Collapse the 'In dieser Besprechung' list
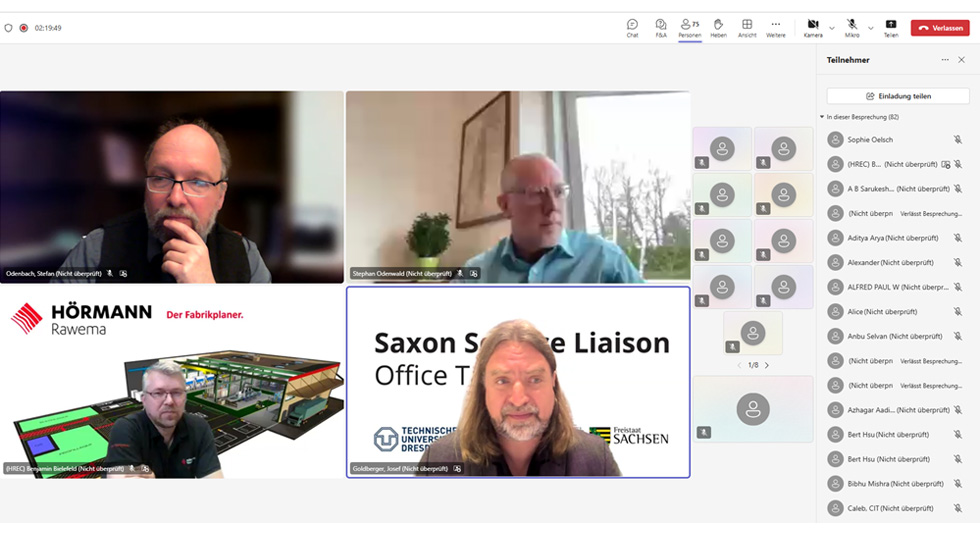The image size is (980, 535). tap(822, 117)
